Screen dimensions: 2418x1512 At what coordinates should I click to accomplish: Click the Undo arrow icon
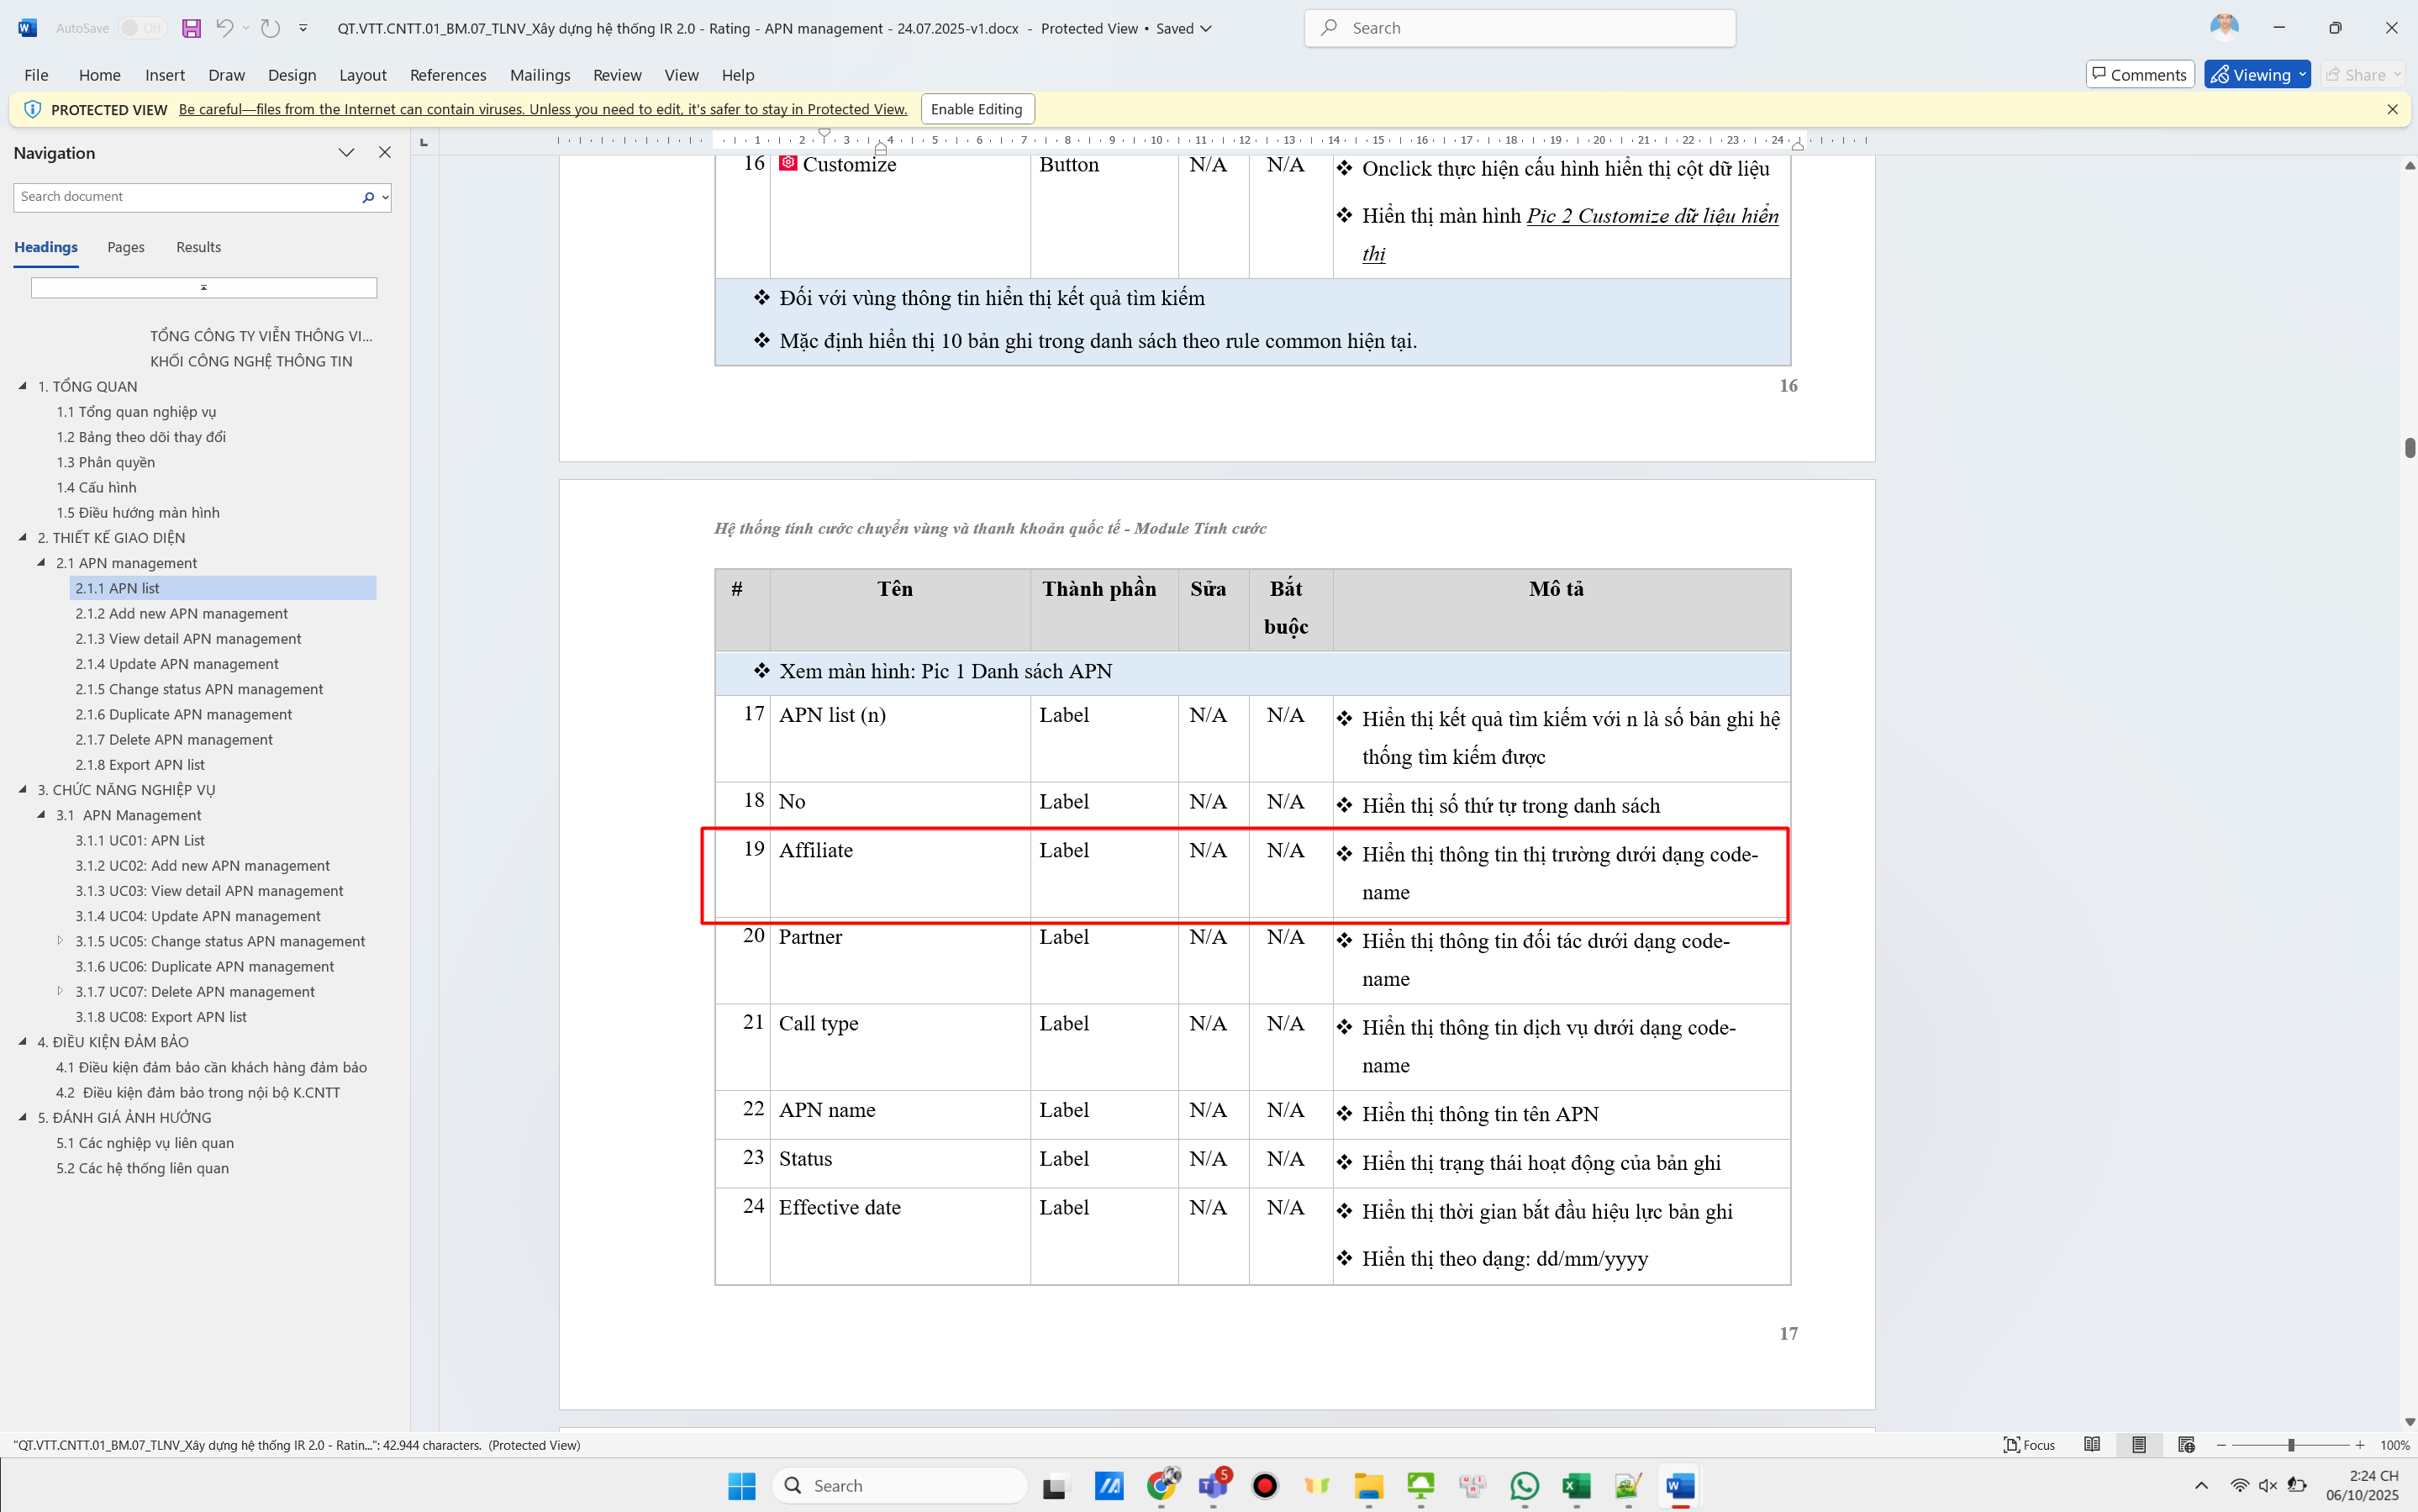point(225,28)
